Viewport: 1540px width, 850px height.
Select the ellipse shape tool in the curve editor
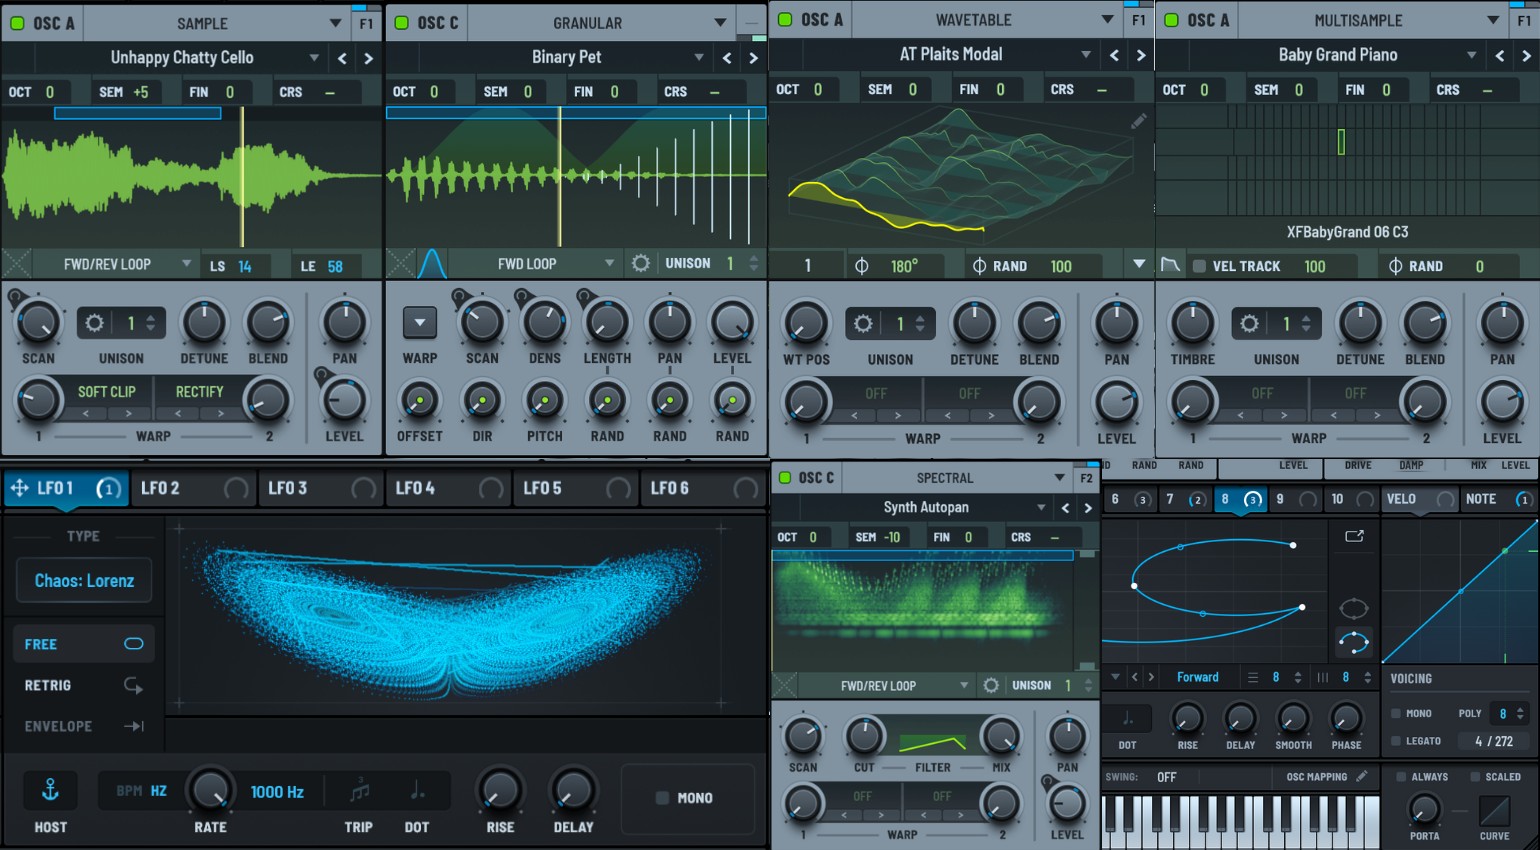pos(1354,607)
